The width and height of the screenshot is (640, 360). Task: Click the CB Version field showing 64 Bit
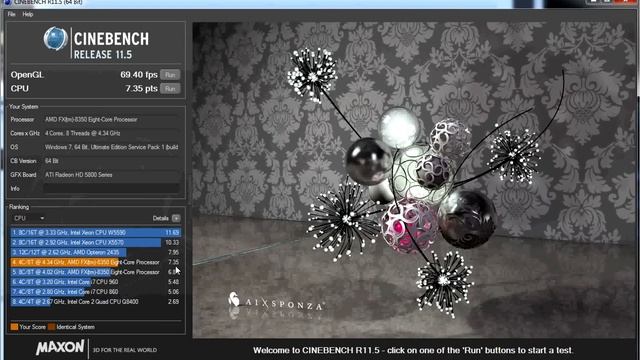click(x=111, y=161)
